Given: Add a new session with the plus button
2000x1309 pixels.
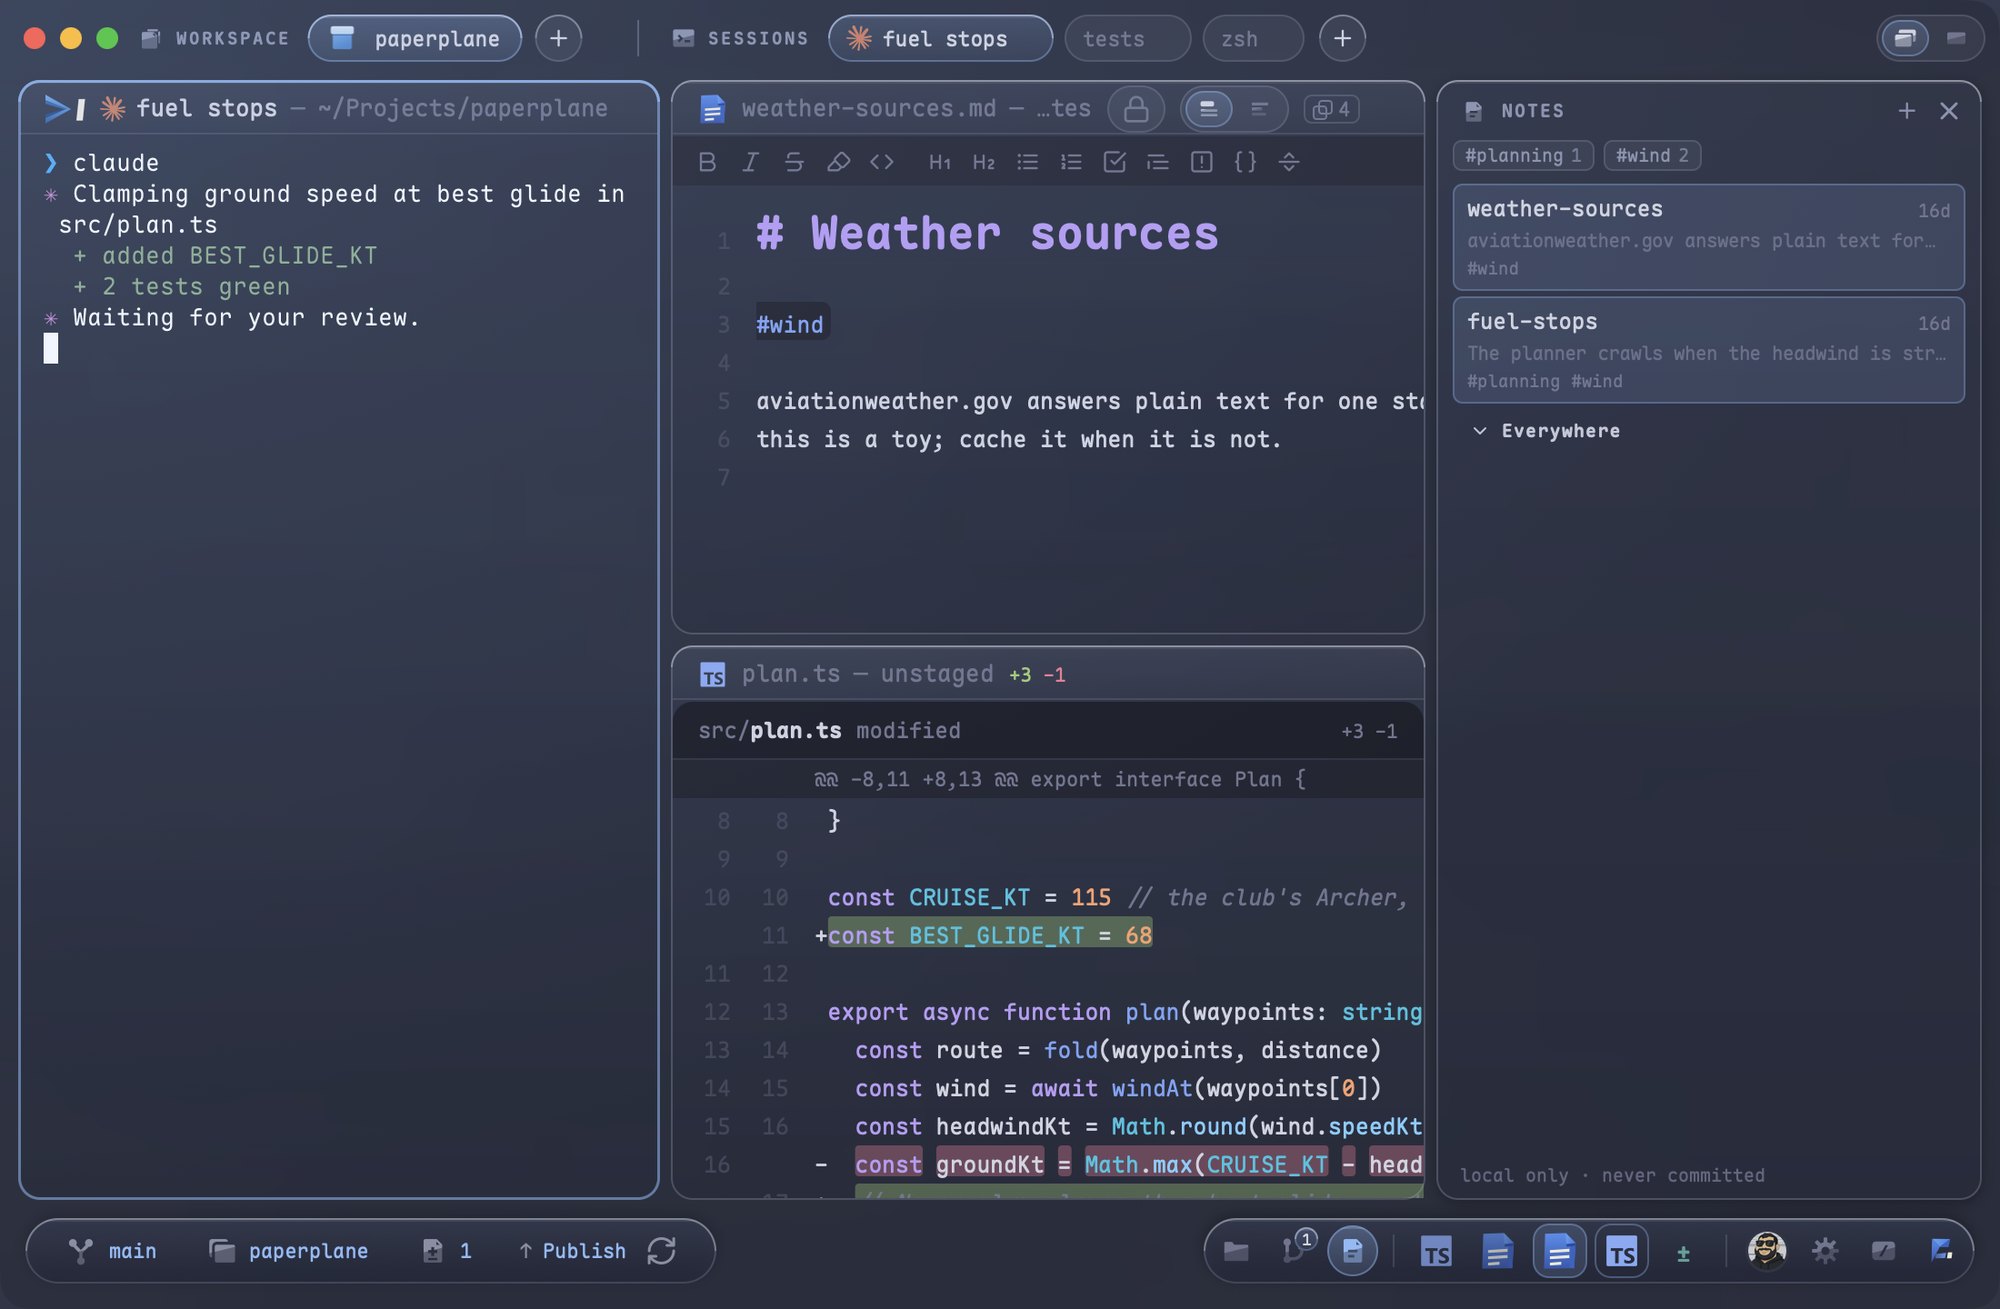Looking at the screenshot, I should pyautogui.click(x=1342, y=39).
